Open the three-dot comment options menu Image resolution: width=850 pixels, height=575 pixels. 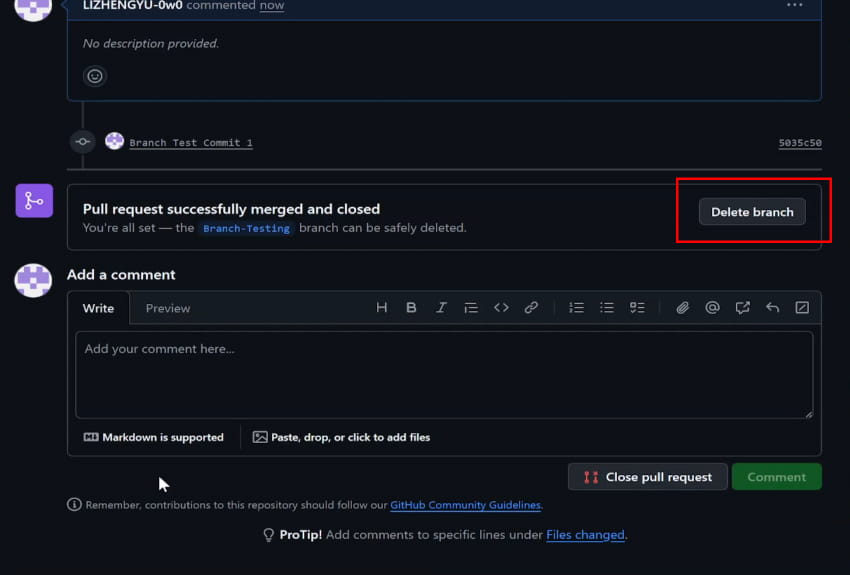(795, 5)
